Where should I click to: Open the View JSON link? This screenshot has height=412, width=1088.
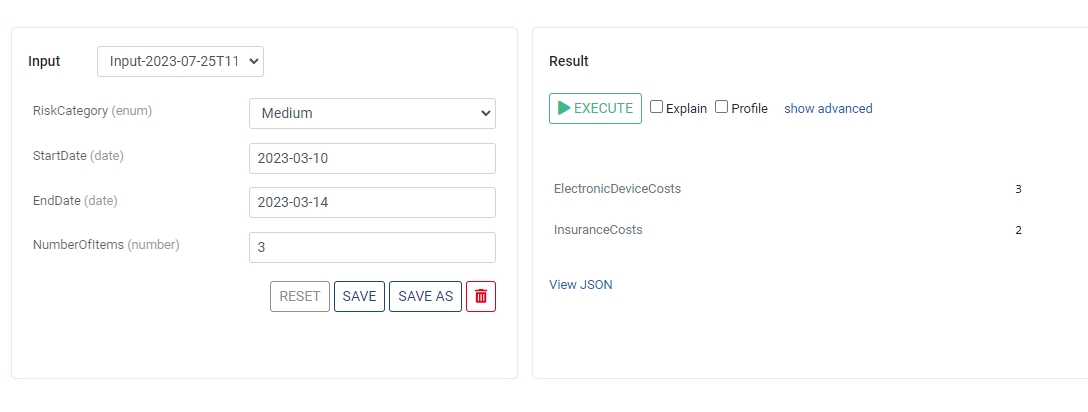(580, 284)
